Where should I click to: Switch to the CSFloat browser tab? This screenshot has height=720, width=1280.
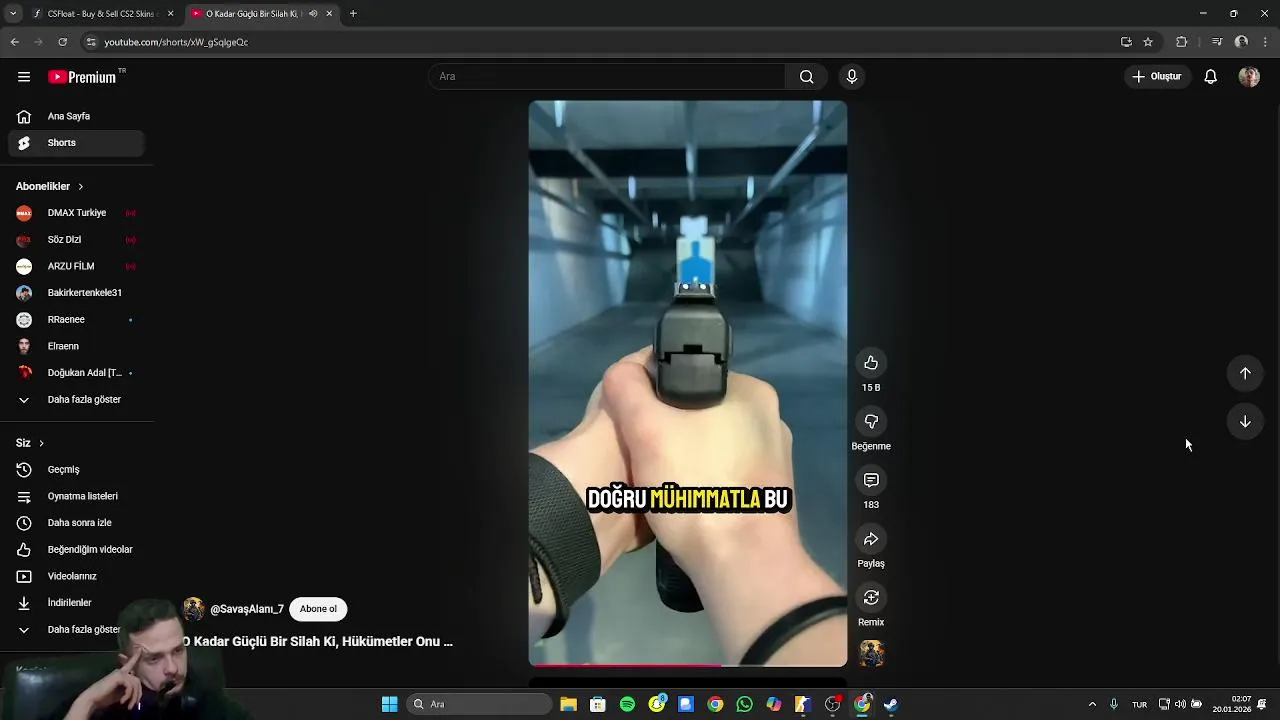click(102, 14)
